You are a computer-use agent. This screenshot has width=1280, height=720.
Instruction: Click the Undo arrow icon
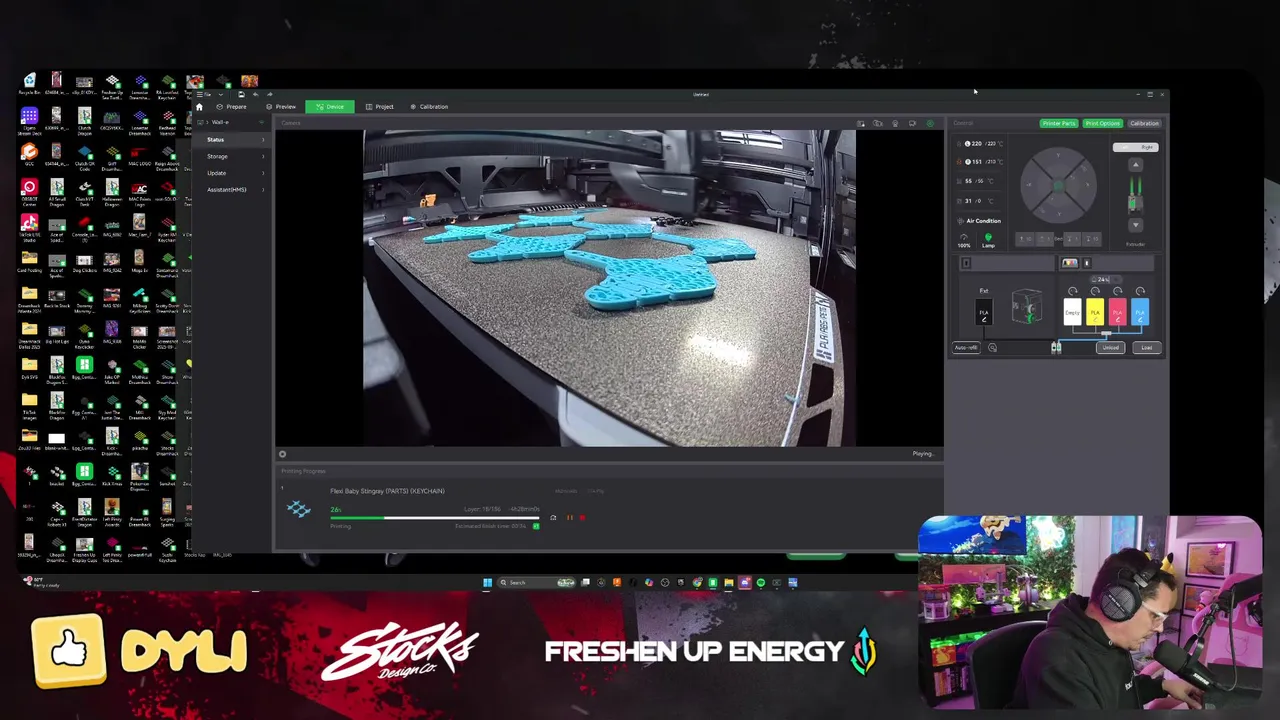click(x=256, y=94)
